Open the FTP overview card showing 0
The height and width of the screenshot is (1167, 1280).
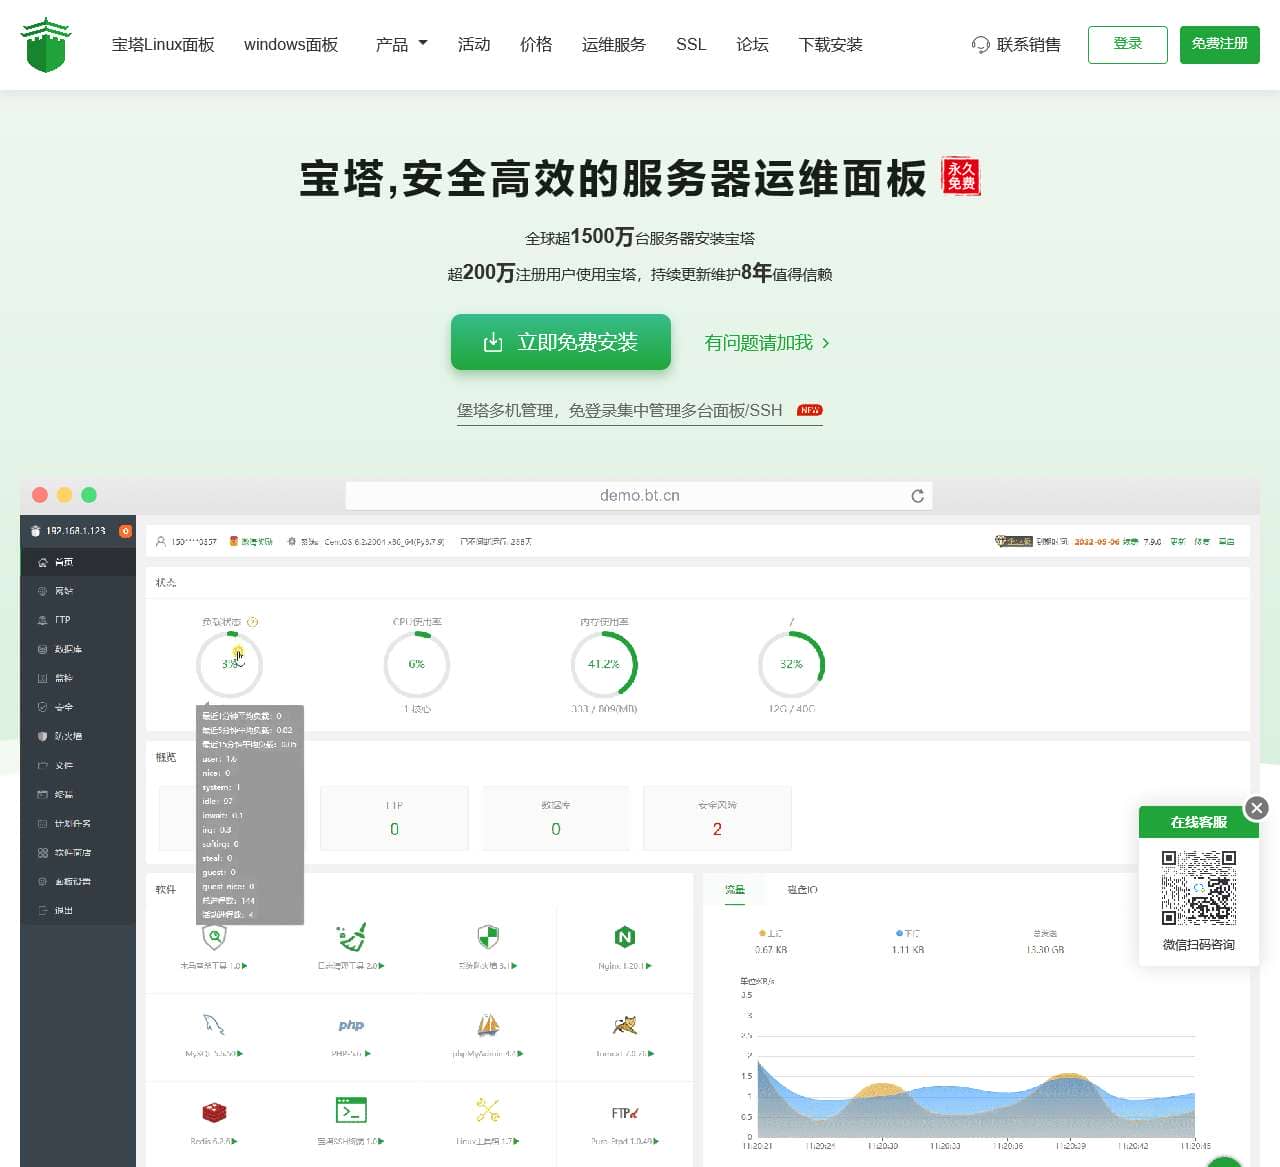tap(394, 818)
